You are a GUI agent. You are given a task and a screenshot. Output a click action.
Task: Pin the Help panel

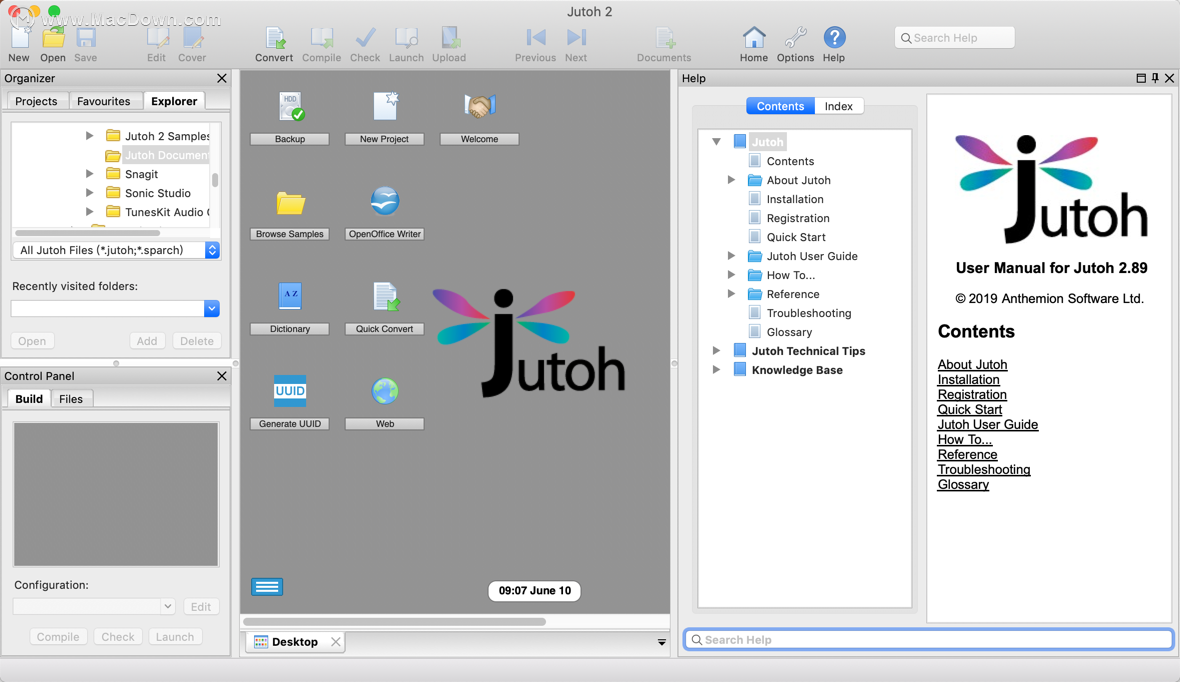(x=1155, y=78)
